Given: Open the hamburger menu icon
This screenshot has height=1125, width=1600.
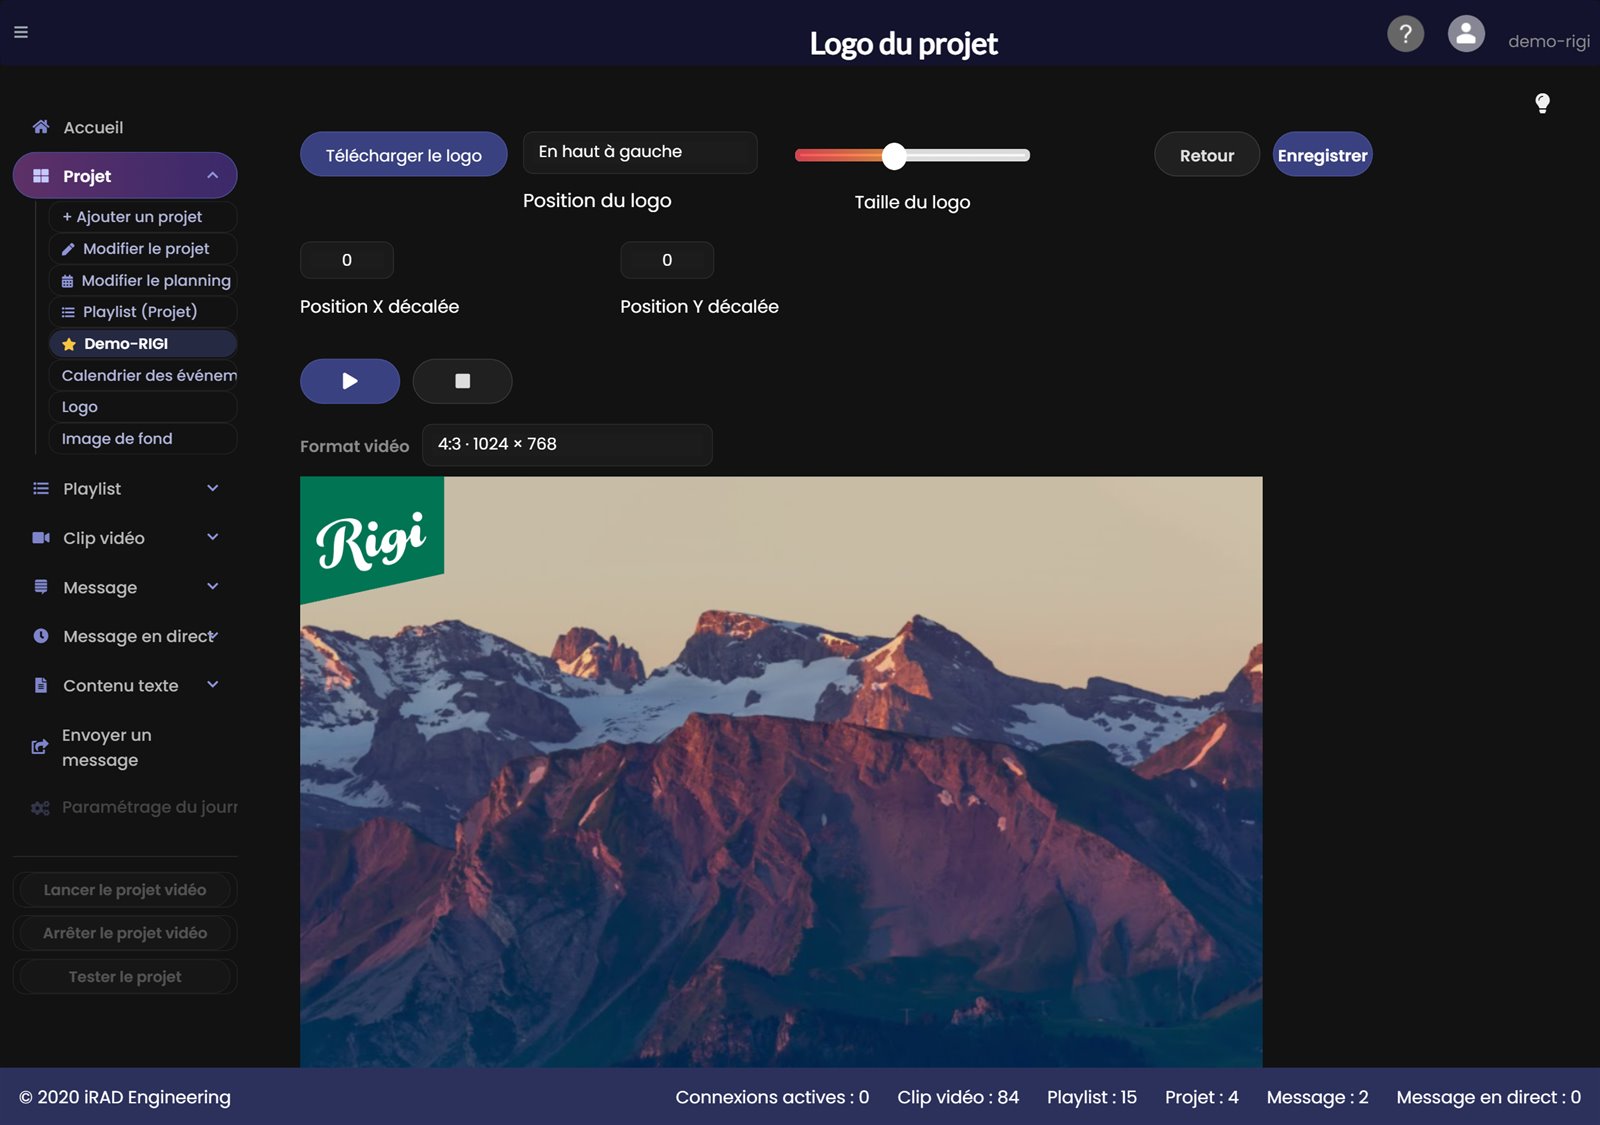Looking at the screenshot, I should 21,32.
